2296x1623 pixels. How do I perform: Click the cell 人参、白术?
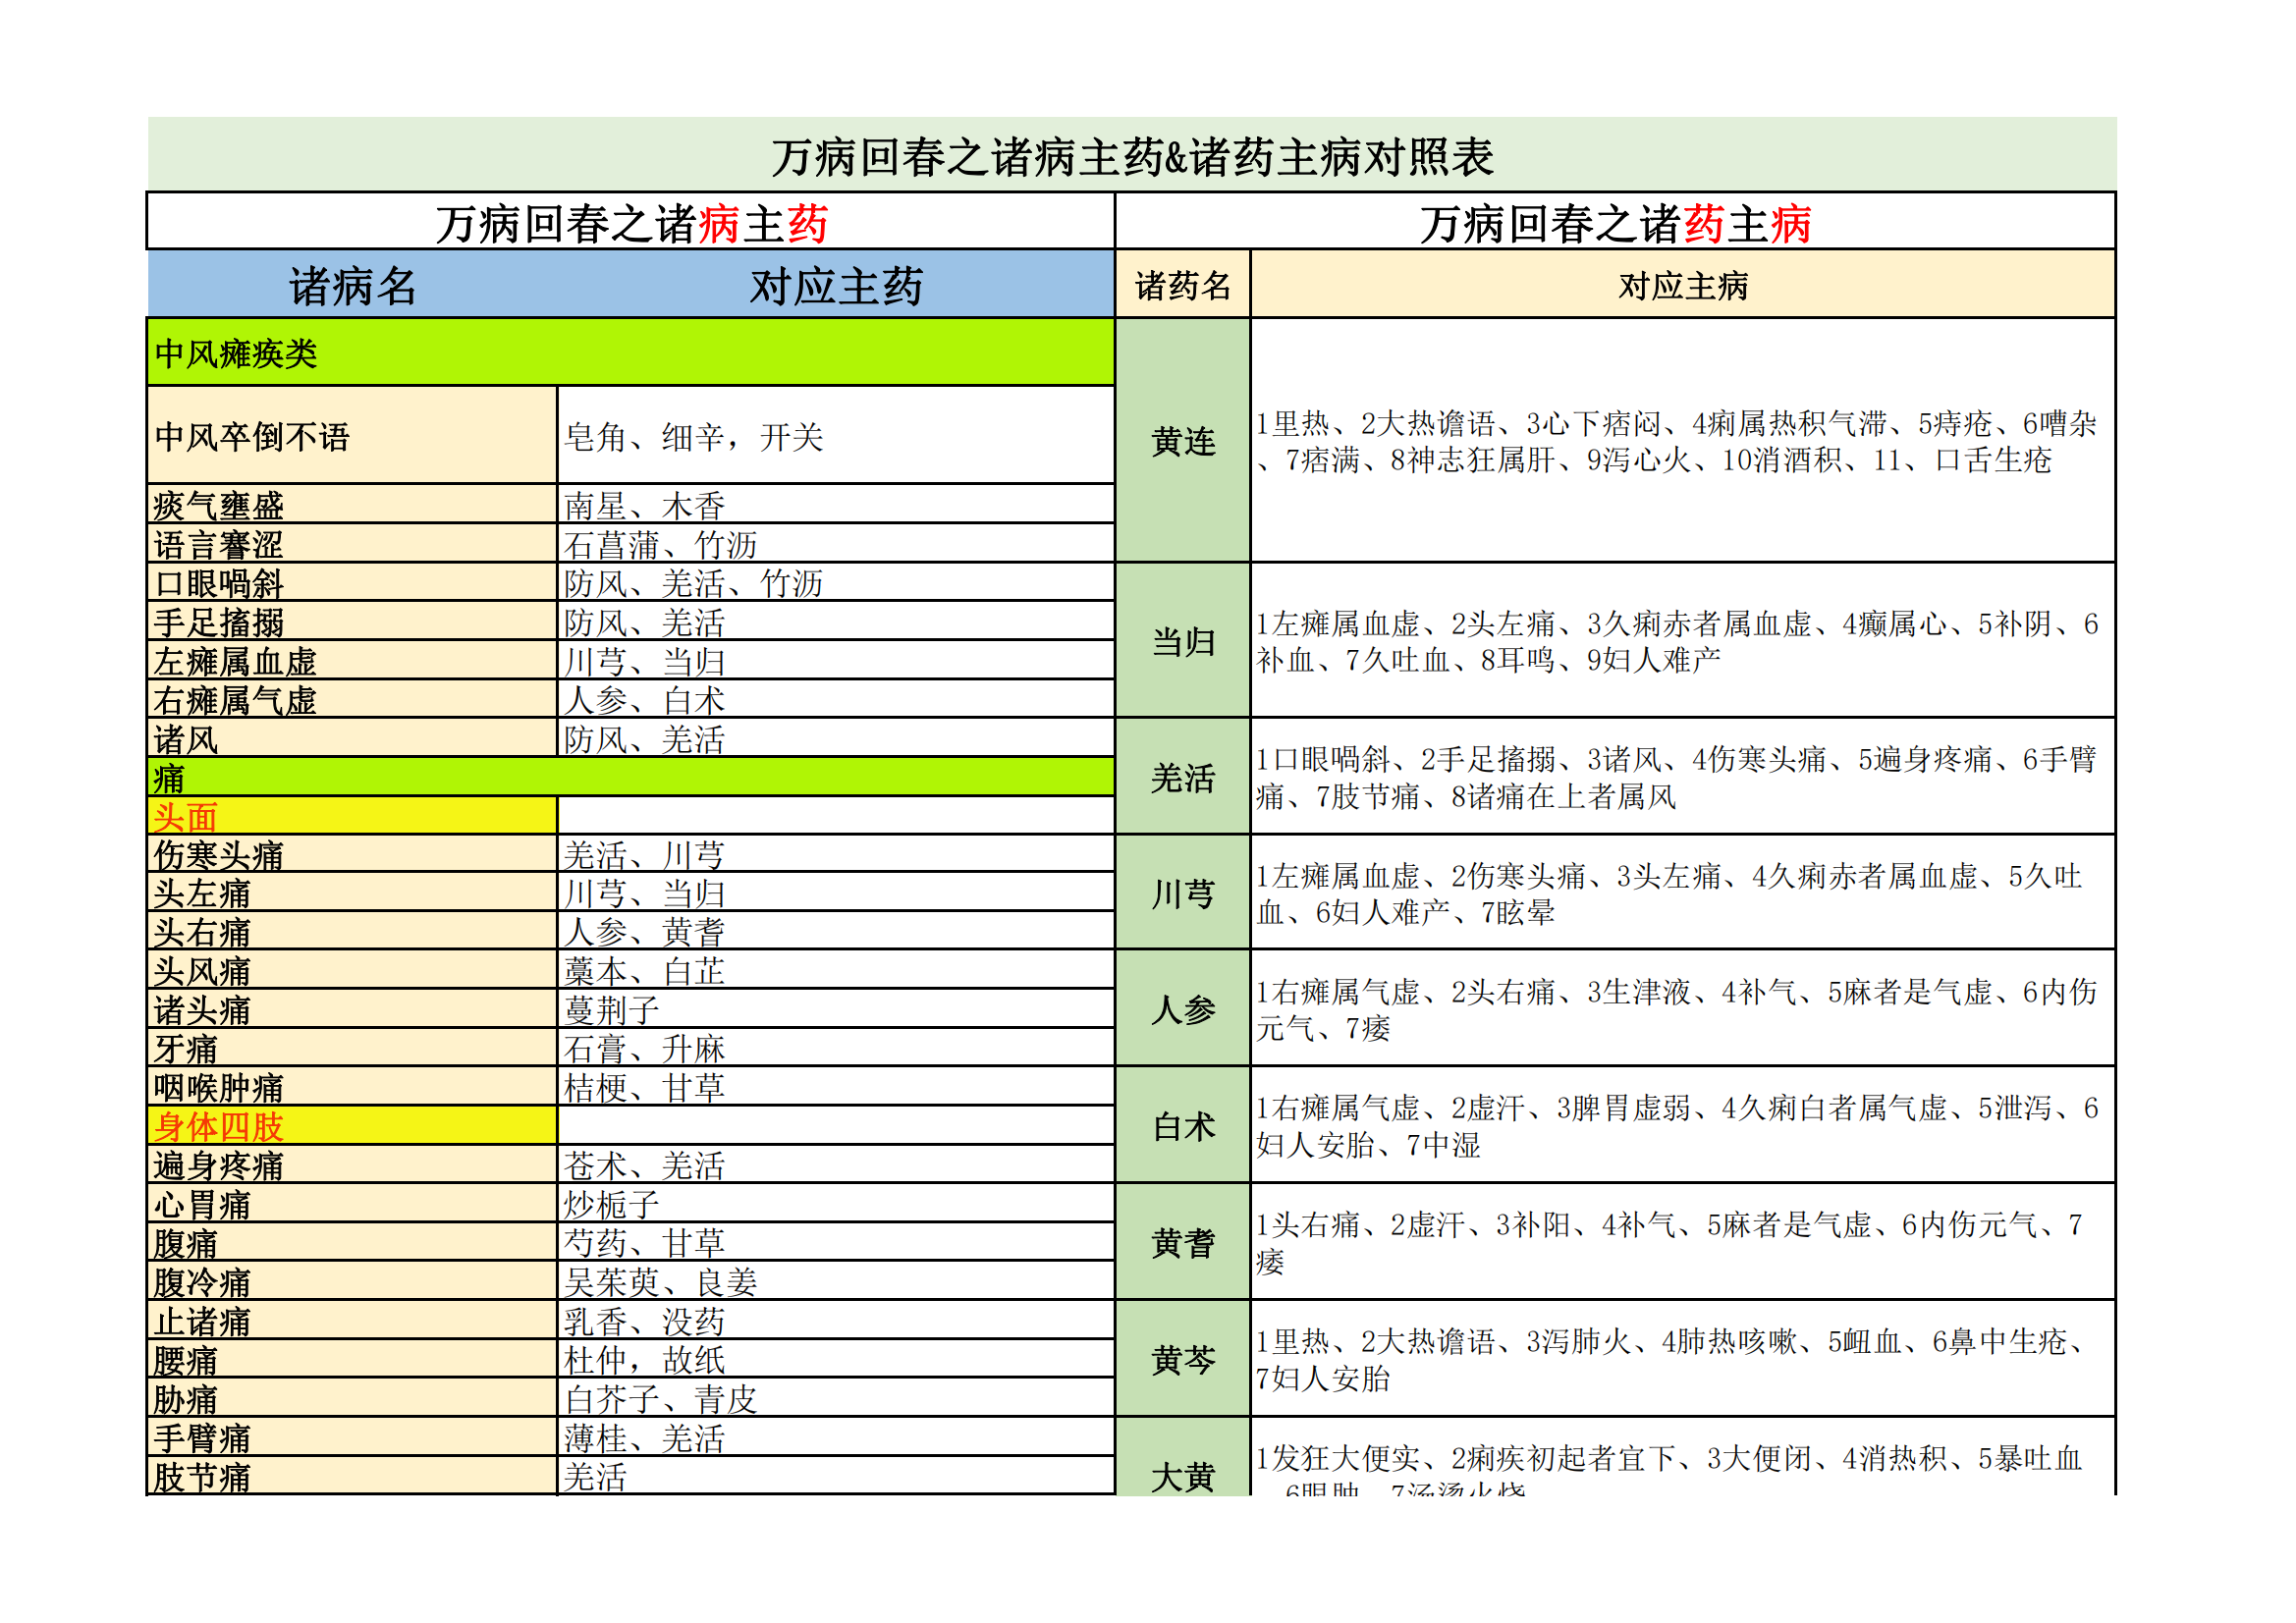tap(836, 699)
